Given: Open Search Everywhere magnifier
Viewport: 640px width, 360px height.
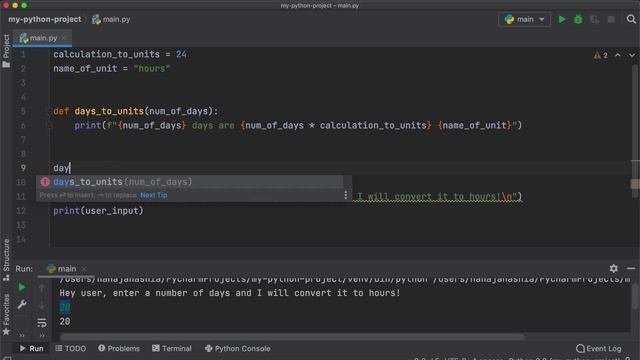Looking at the screenshot, I should click(x=631, y=19).
